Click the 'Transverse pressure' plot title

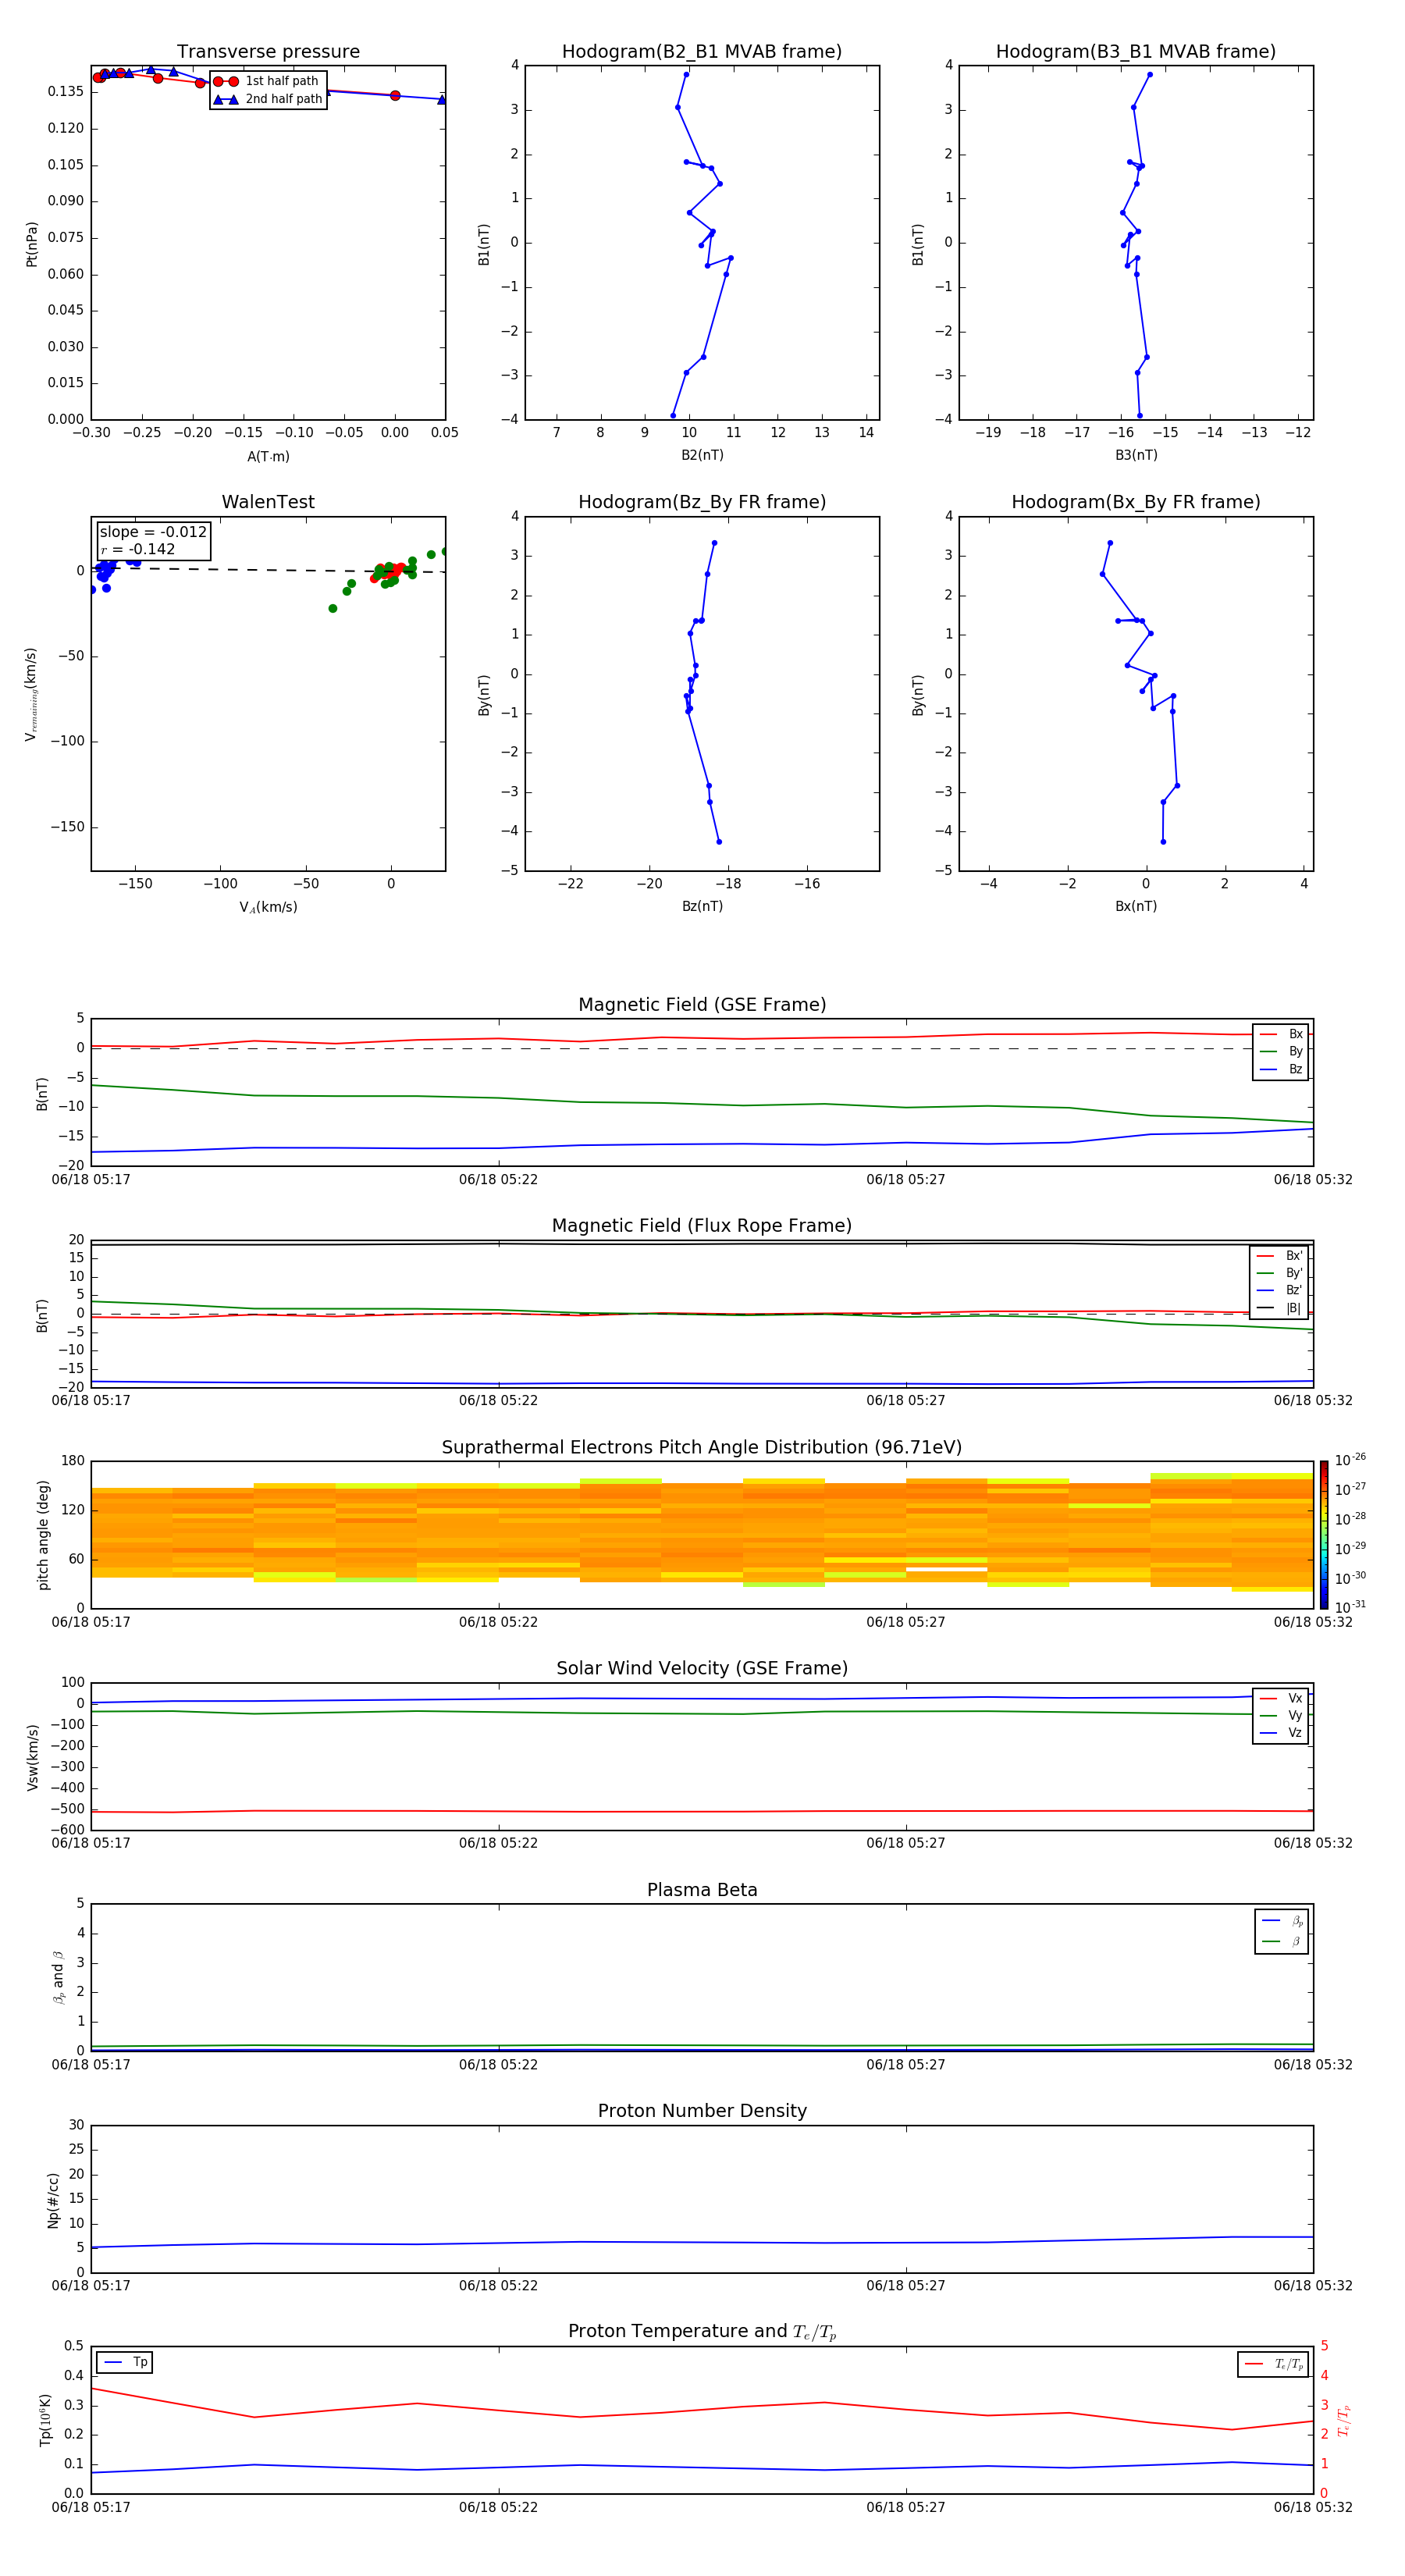pyautogui.click(x=268, y=52)
